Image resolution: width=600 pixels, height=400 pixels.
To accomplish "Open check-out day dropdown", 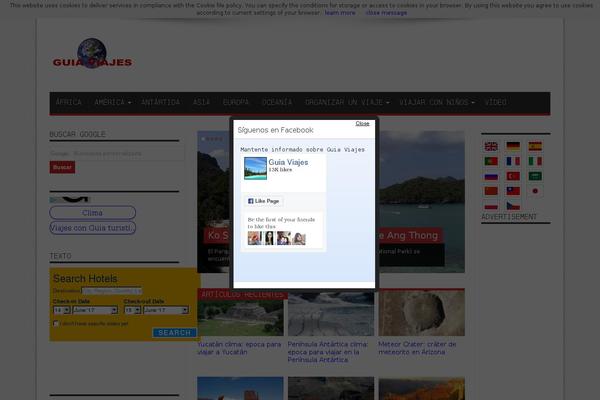I will click(x=132, y=310).
